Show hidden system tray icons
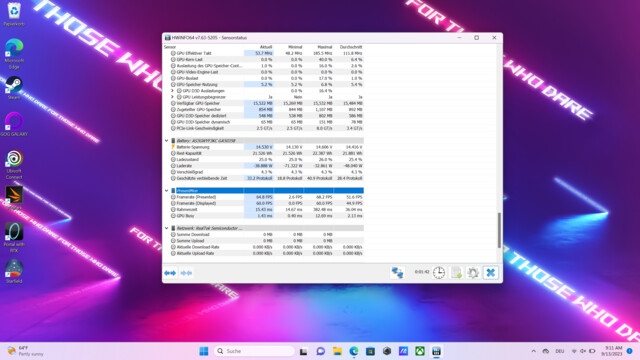Viewport: 640px width, 360px height. coord(533,351)
